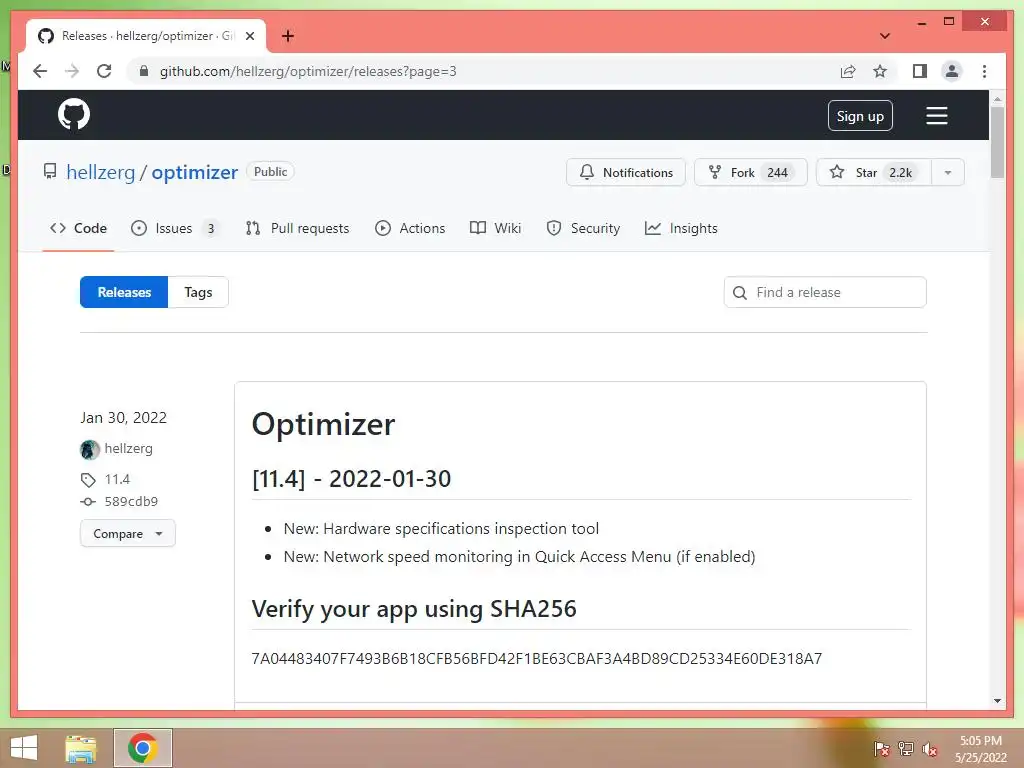Click the SHA256 hash text
The width and height of the screenshot is (1024, 768).
coord(536,658)
